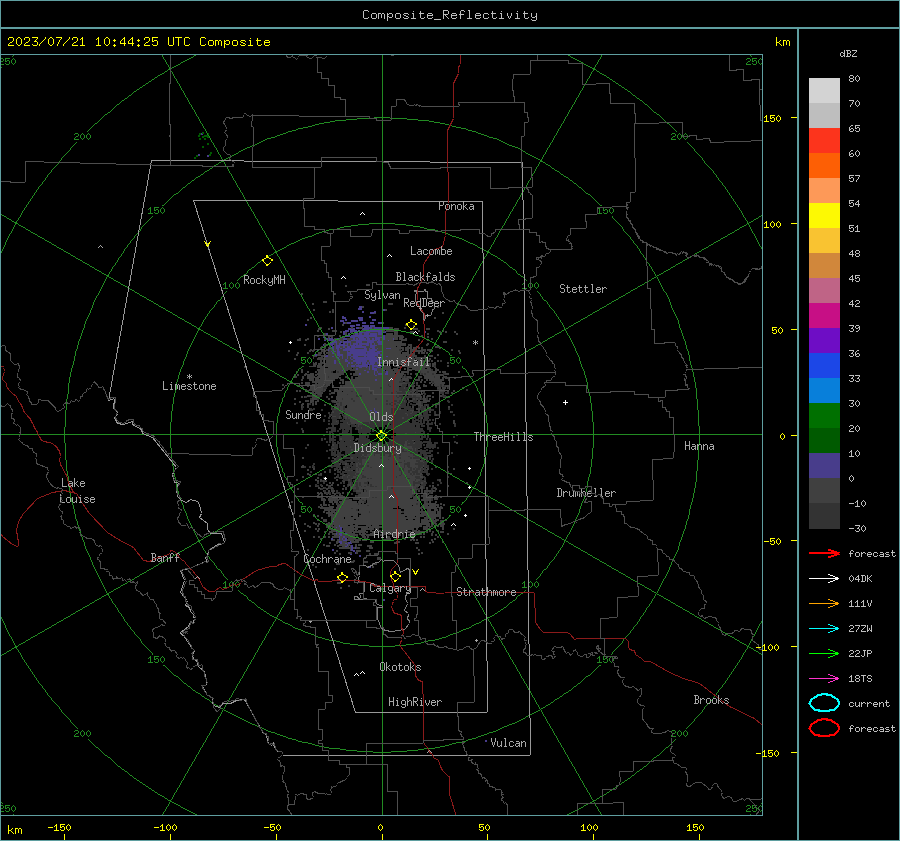Screen dimensions: 900x841
Task: Click the yellow diamond marker just above Calgary label
Action: (395, 576)
